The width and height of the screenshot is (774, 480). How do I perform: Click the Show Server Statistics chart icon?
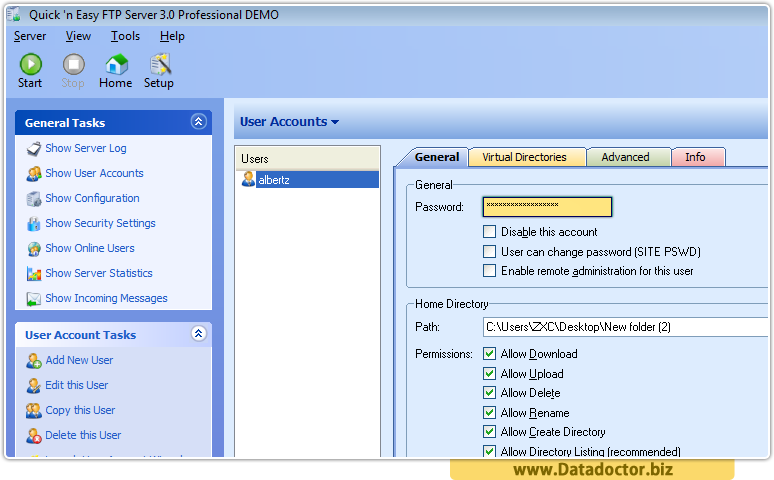point(34,274)
